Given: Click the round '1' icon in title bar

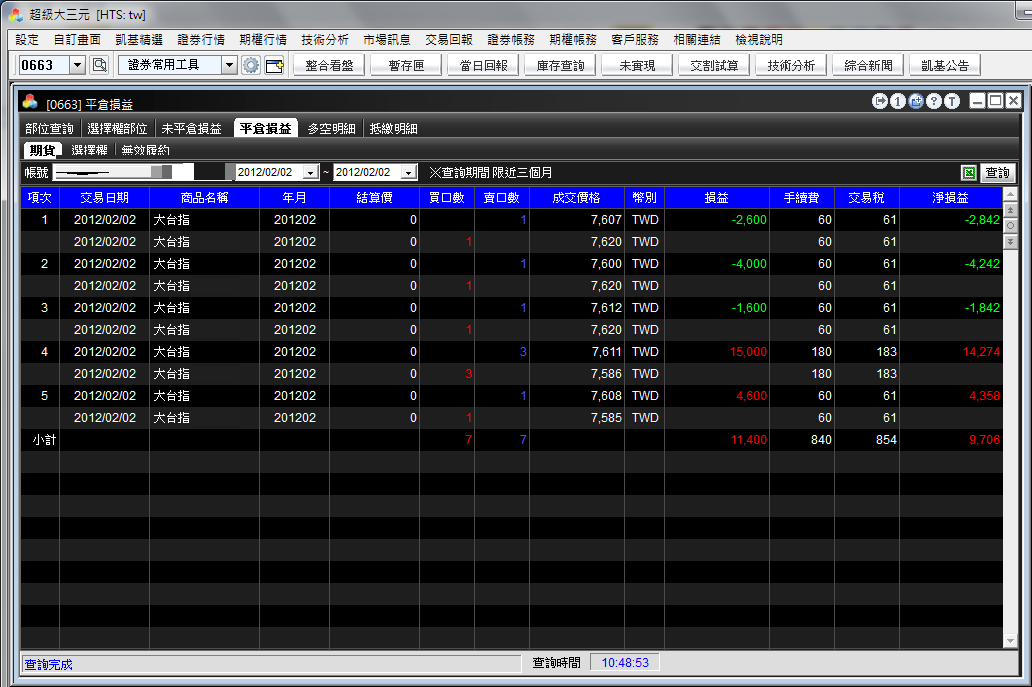Looking at the screenshot, I should (898, 101).
